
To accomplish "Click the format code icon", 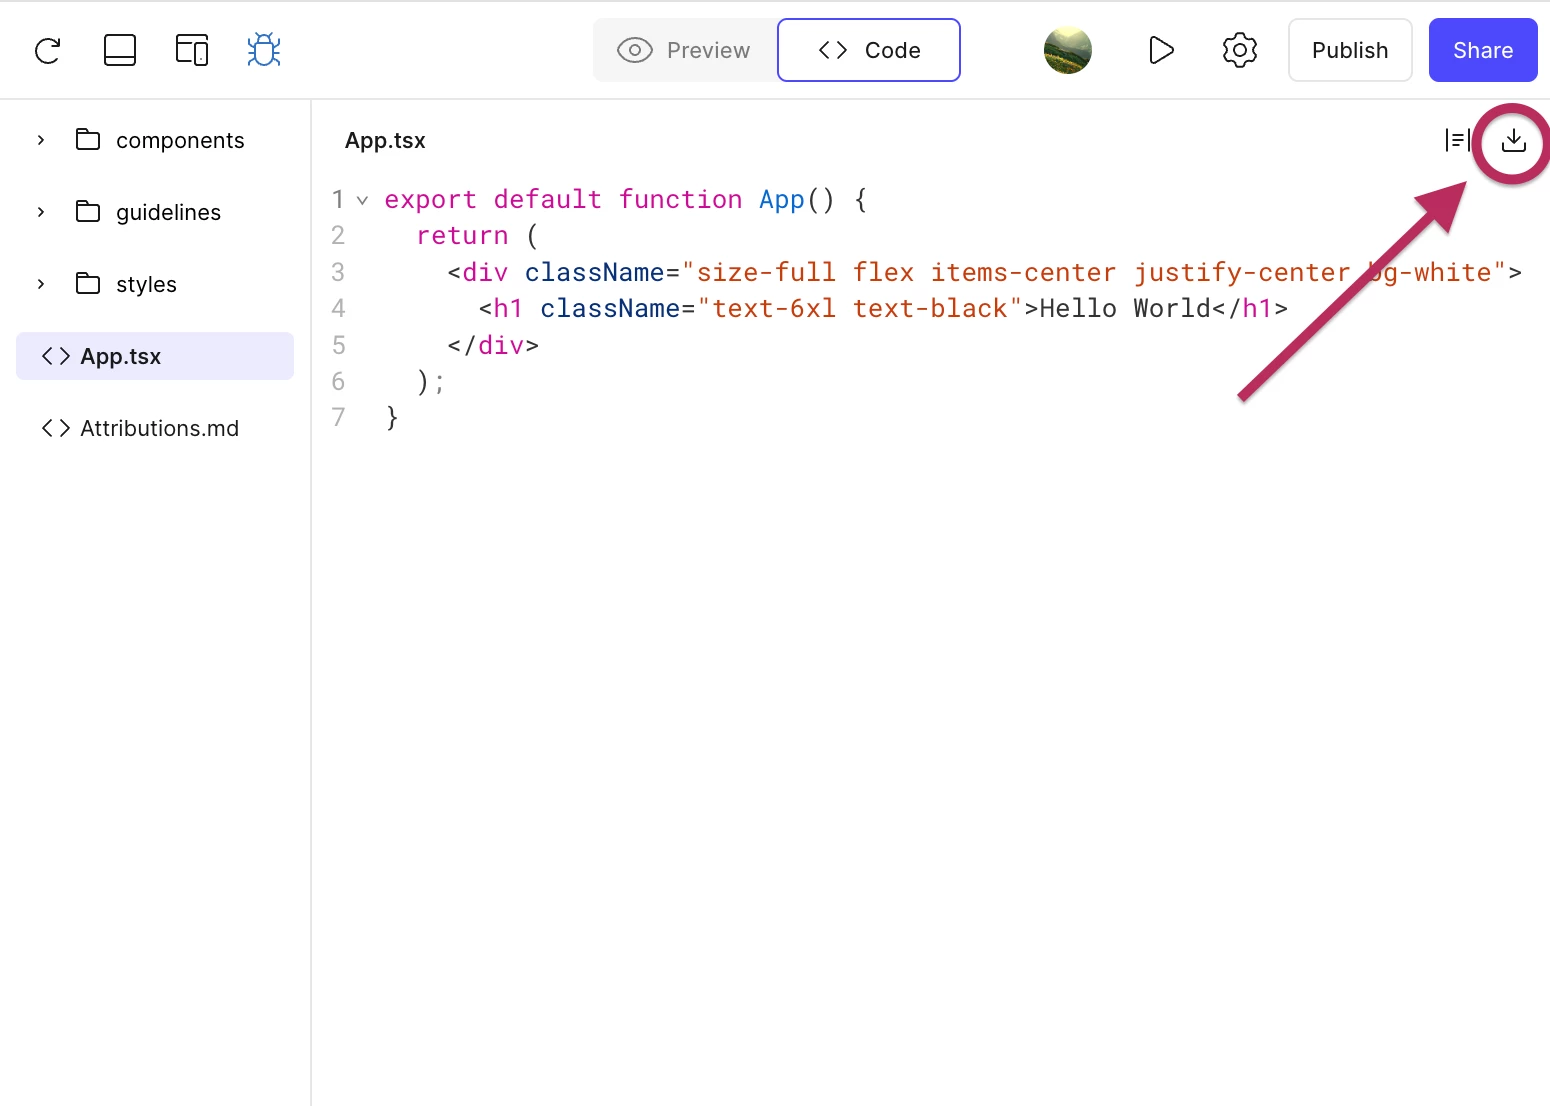I will [x=1456, y=140].
